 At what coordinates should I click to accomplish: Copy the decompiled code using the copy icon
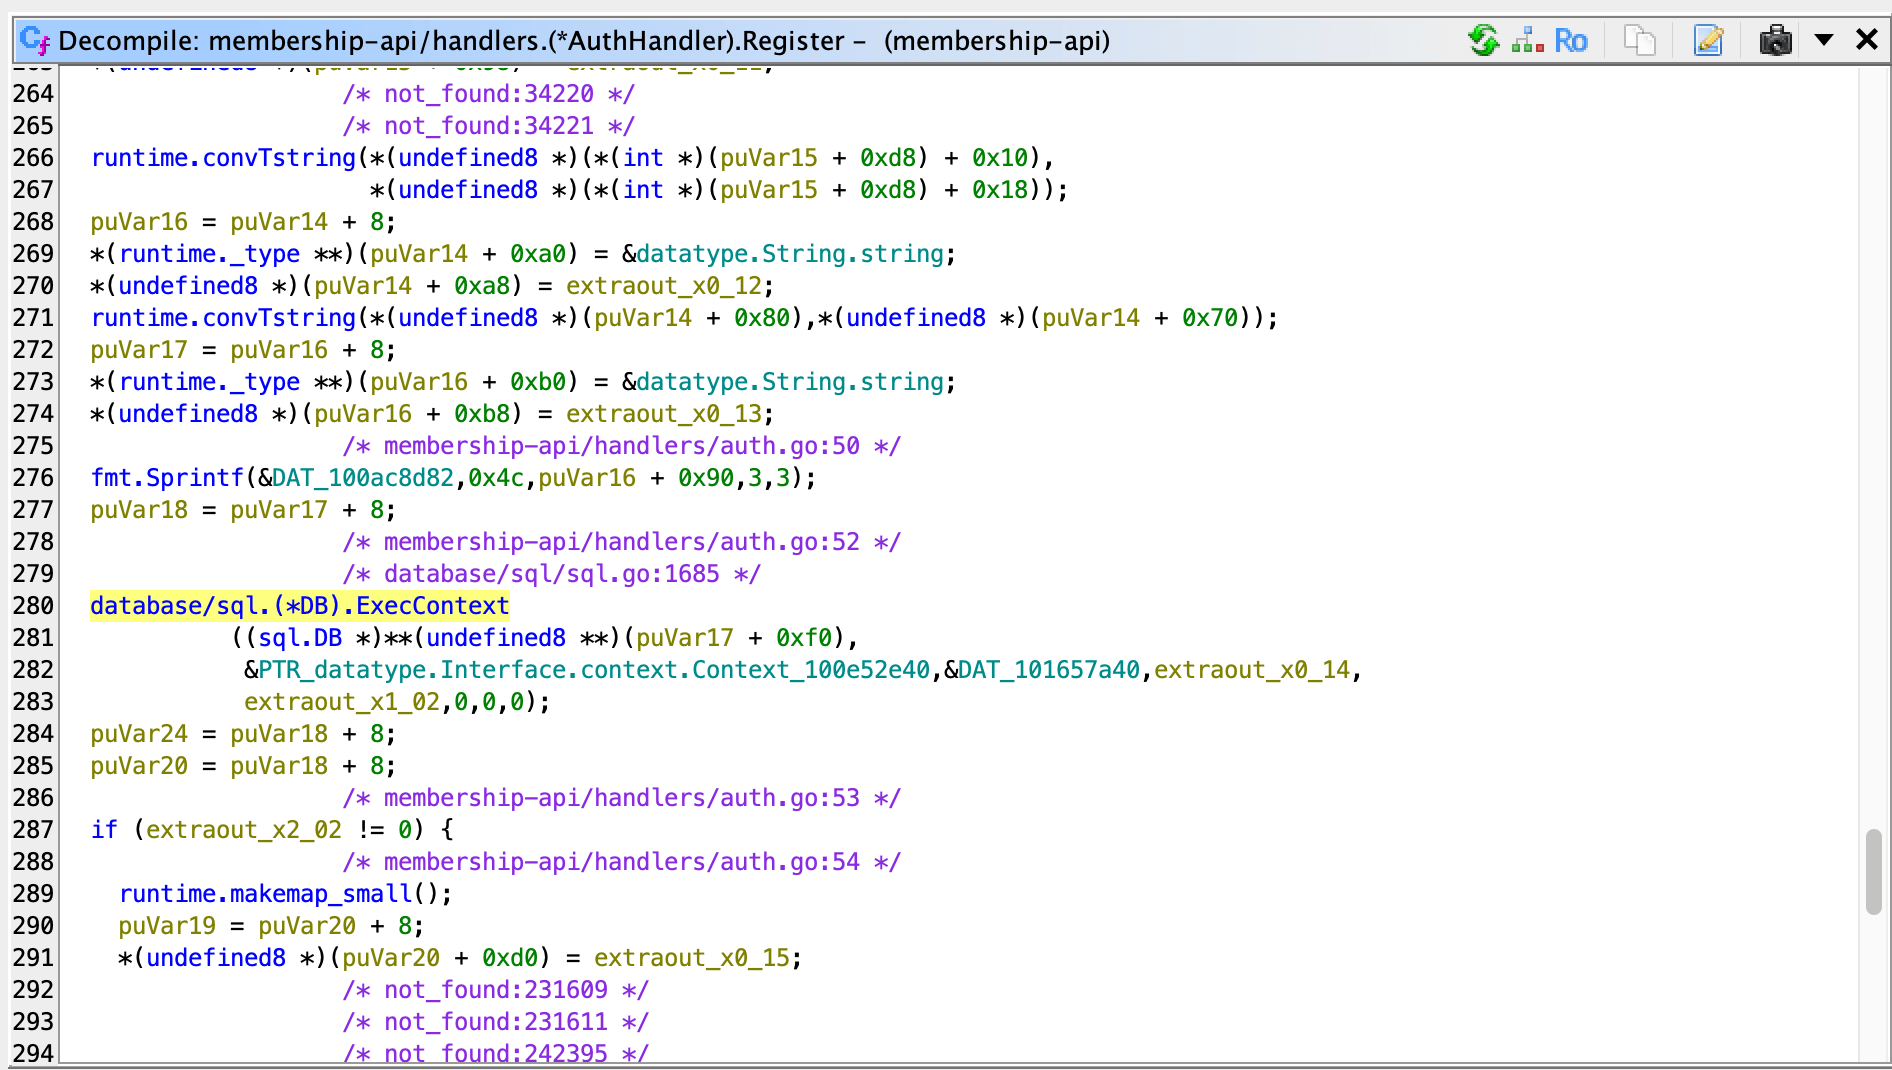pos(1640,40)
